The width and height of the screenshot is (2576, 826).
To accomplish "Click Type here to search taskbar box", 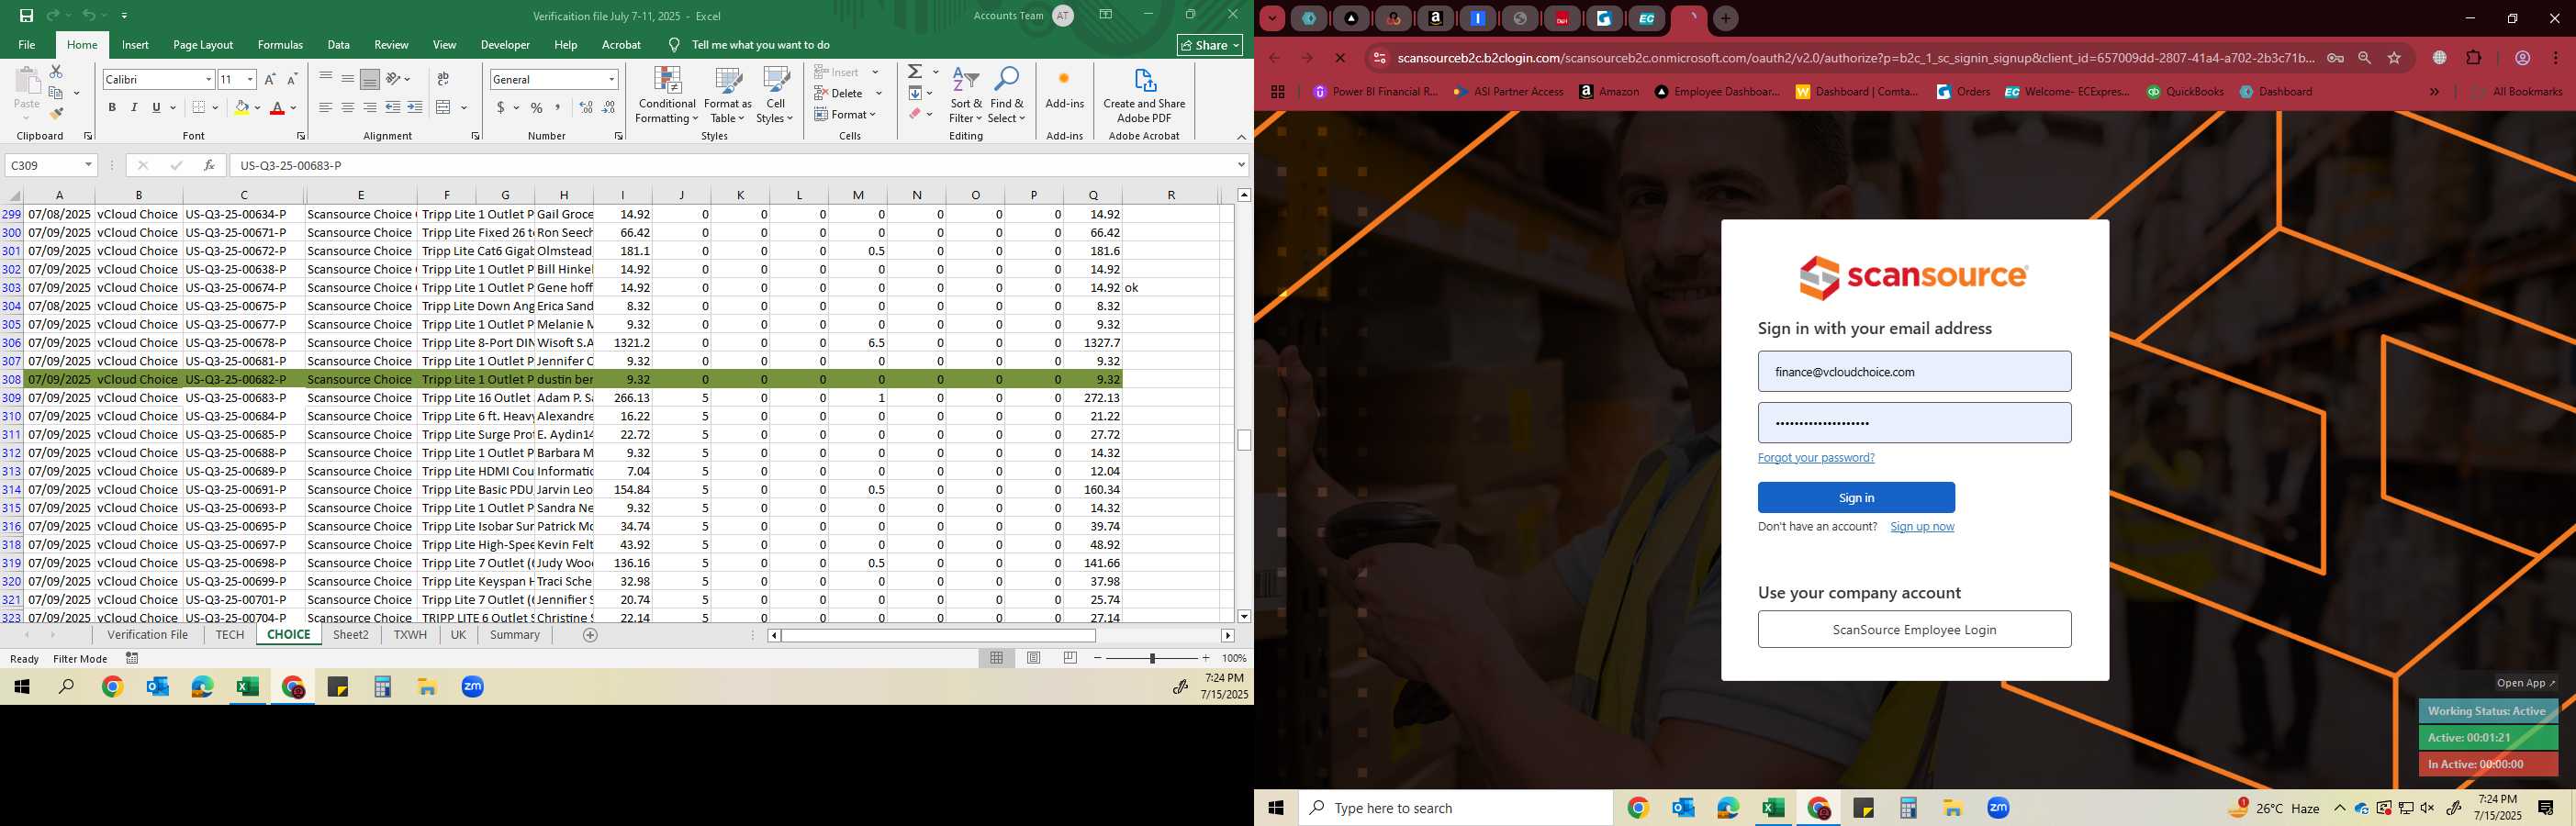I will tap(1456, 808).
